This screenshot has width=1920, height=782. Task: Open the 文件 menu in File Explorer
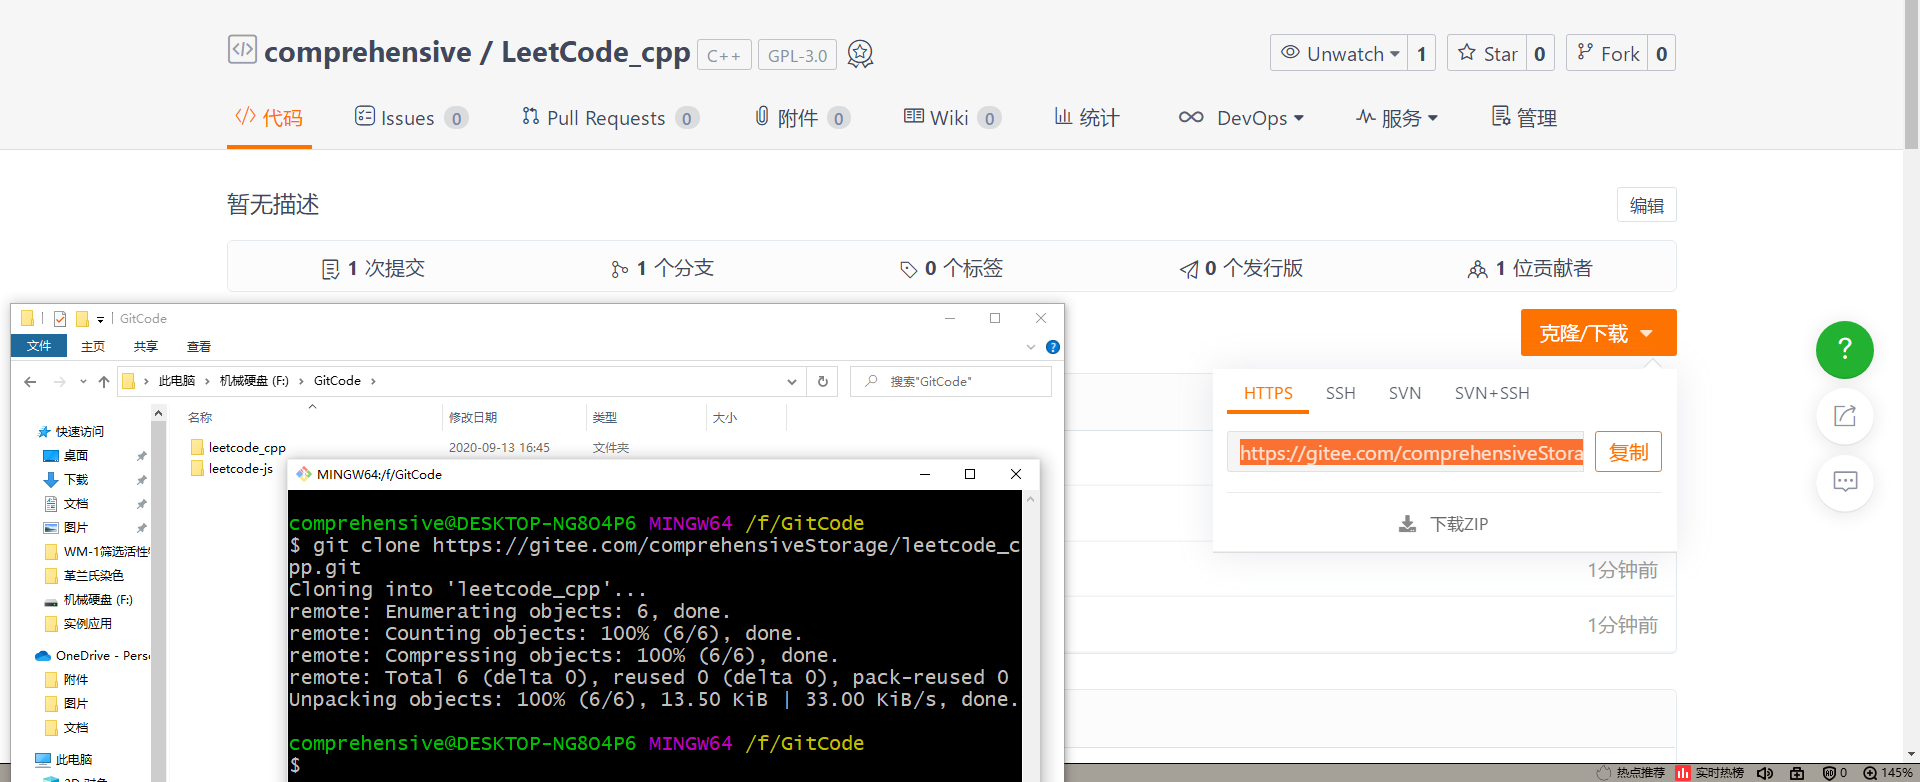click(x=39, y=346)
